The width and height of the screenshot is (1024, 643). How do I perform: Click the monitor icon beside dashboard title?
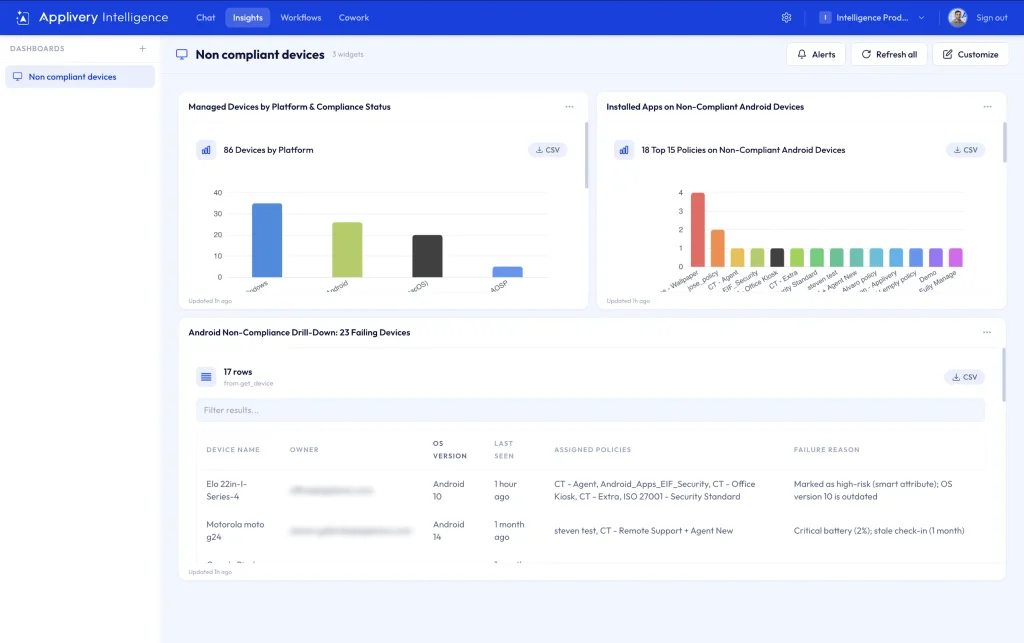tap(182, 54)
